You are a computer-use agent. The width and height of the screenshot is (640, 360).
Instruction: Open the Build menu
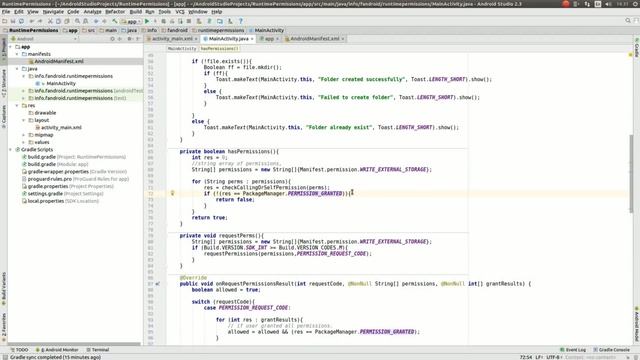(136, 12)
